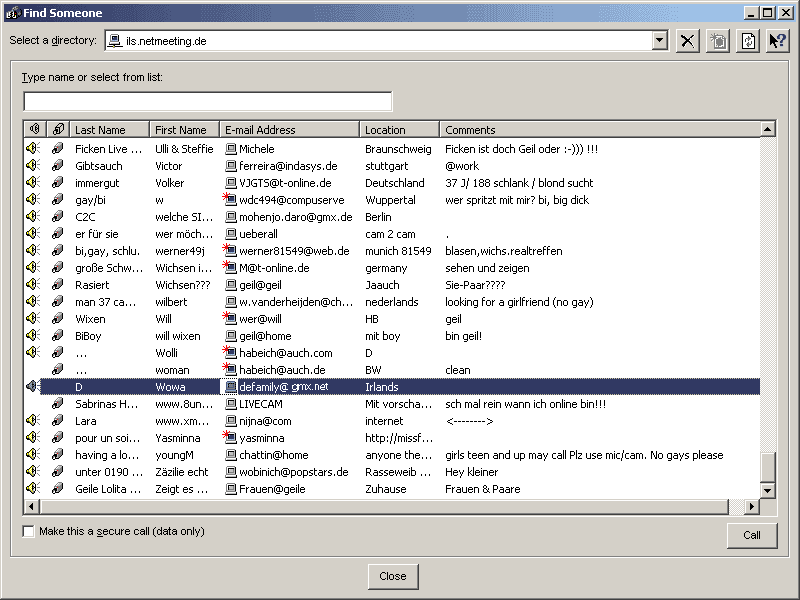The width and height of the screenshot is (800, 600).
Task: Sort by First Name column header
Action: (x=184, y=130)
